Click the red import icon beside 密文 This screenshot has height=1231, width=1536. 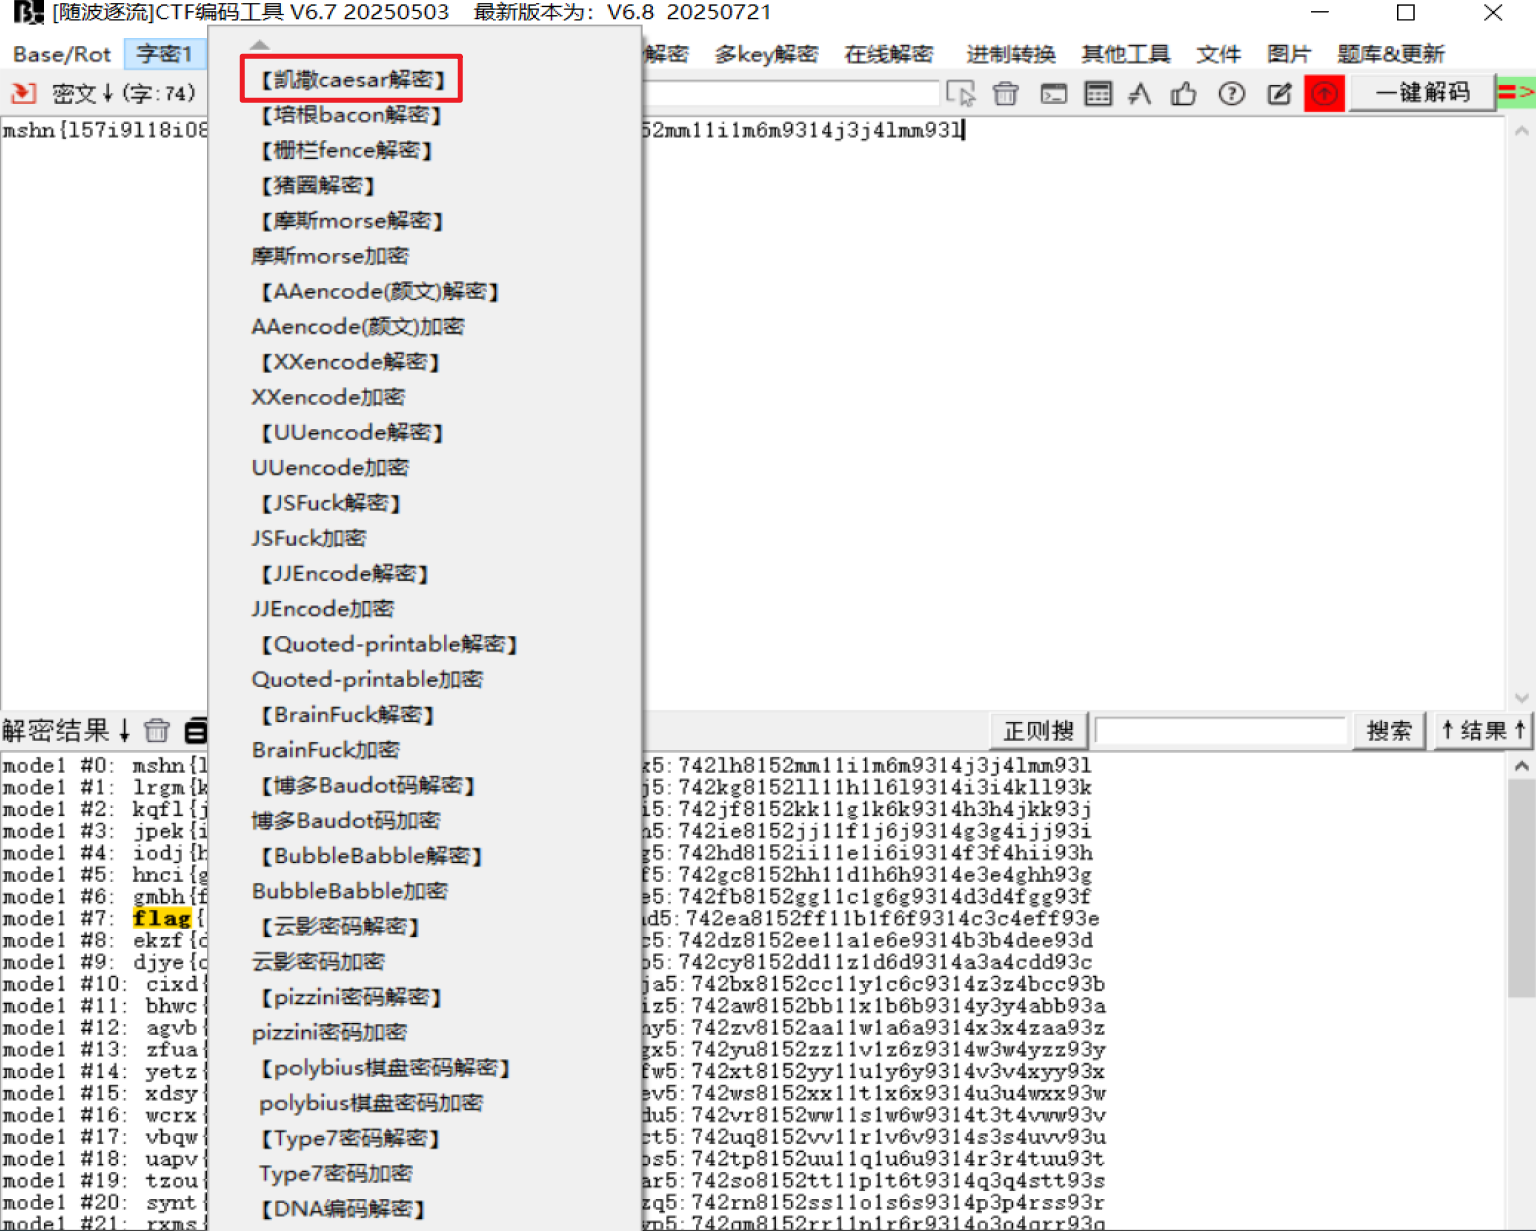[x=23, y=93]
